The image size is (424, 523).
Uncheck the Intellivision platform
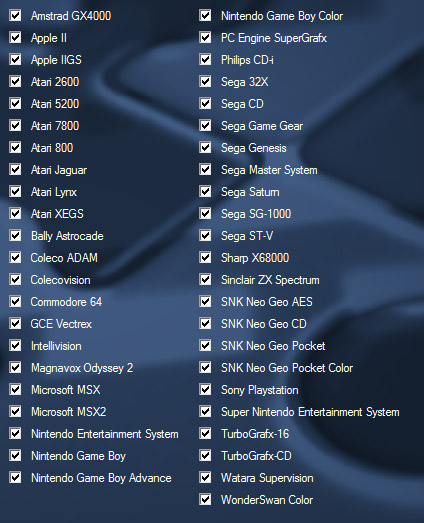click(15, 346)
